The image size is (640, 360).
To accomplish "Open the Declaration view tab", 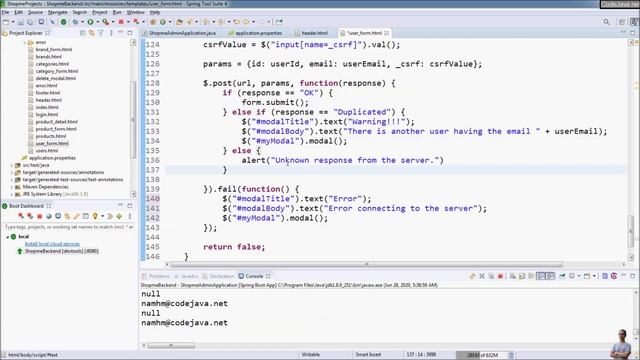I will 218,276.
